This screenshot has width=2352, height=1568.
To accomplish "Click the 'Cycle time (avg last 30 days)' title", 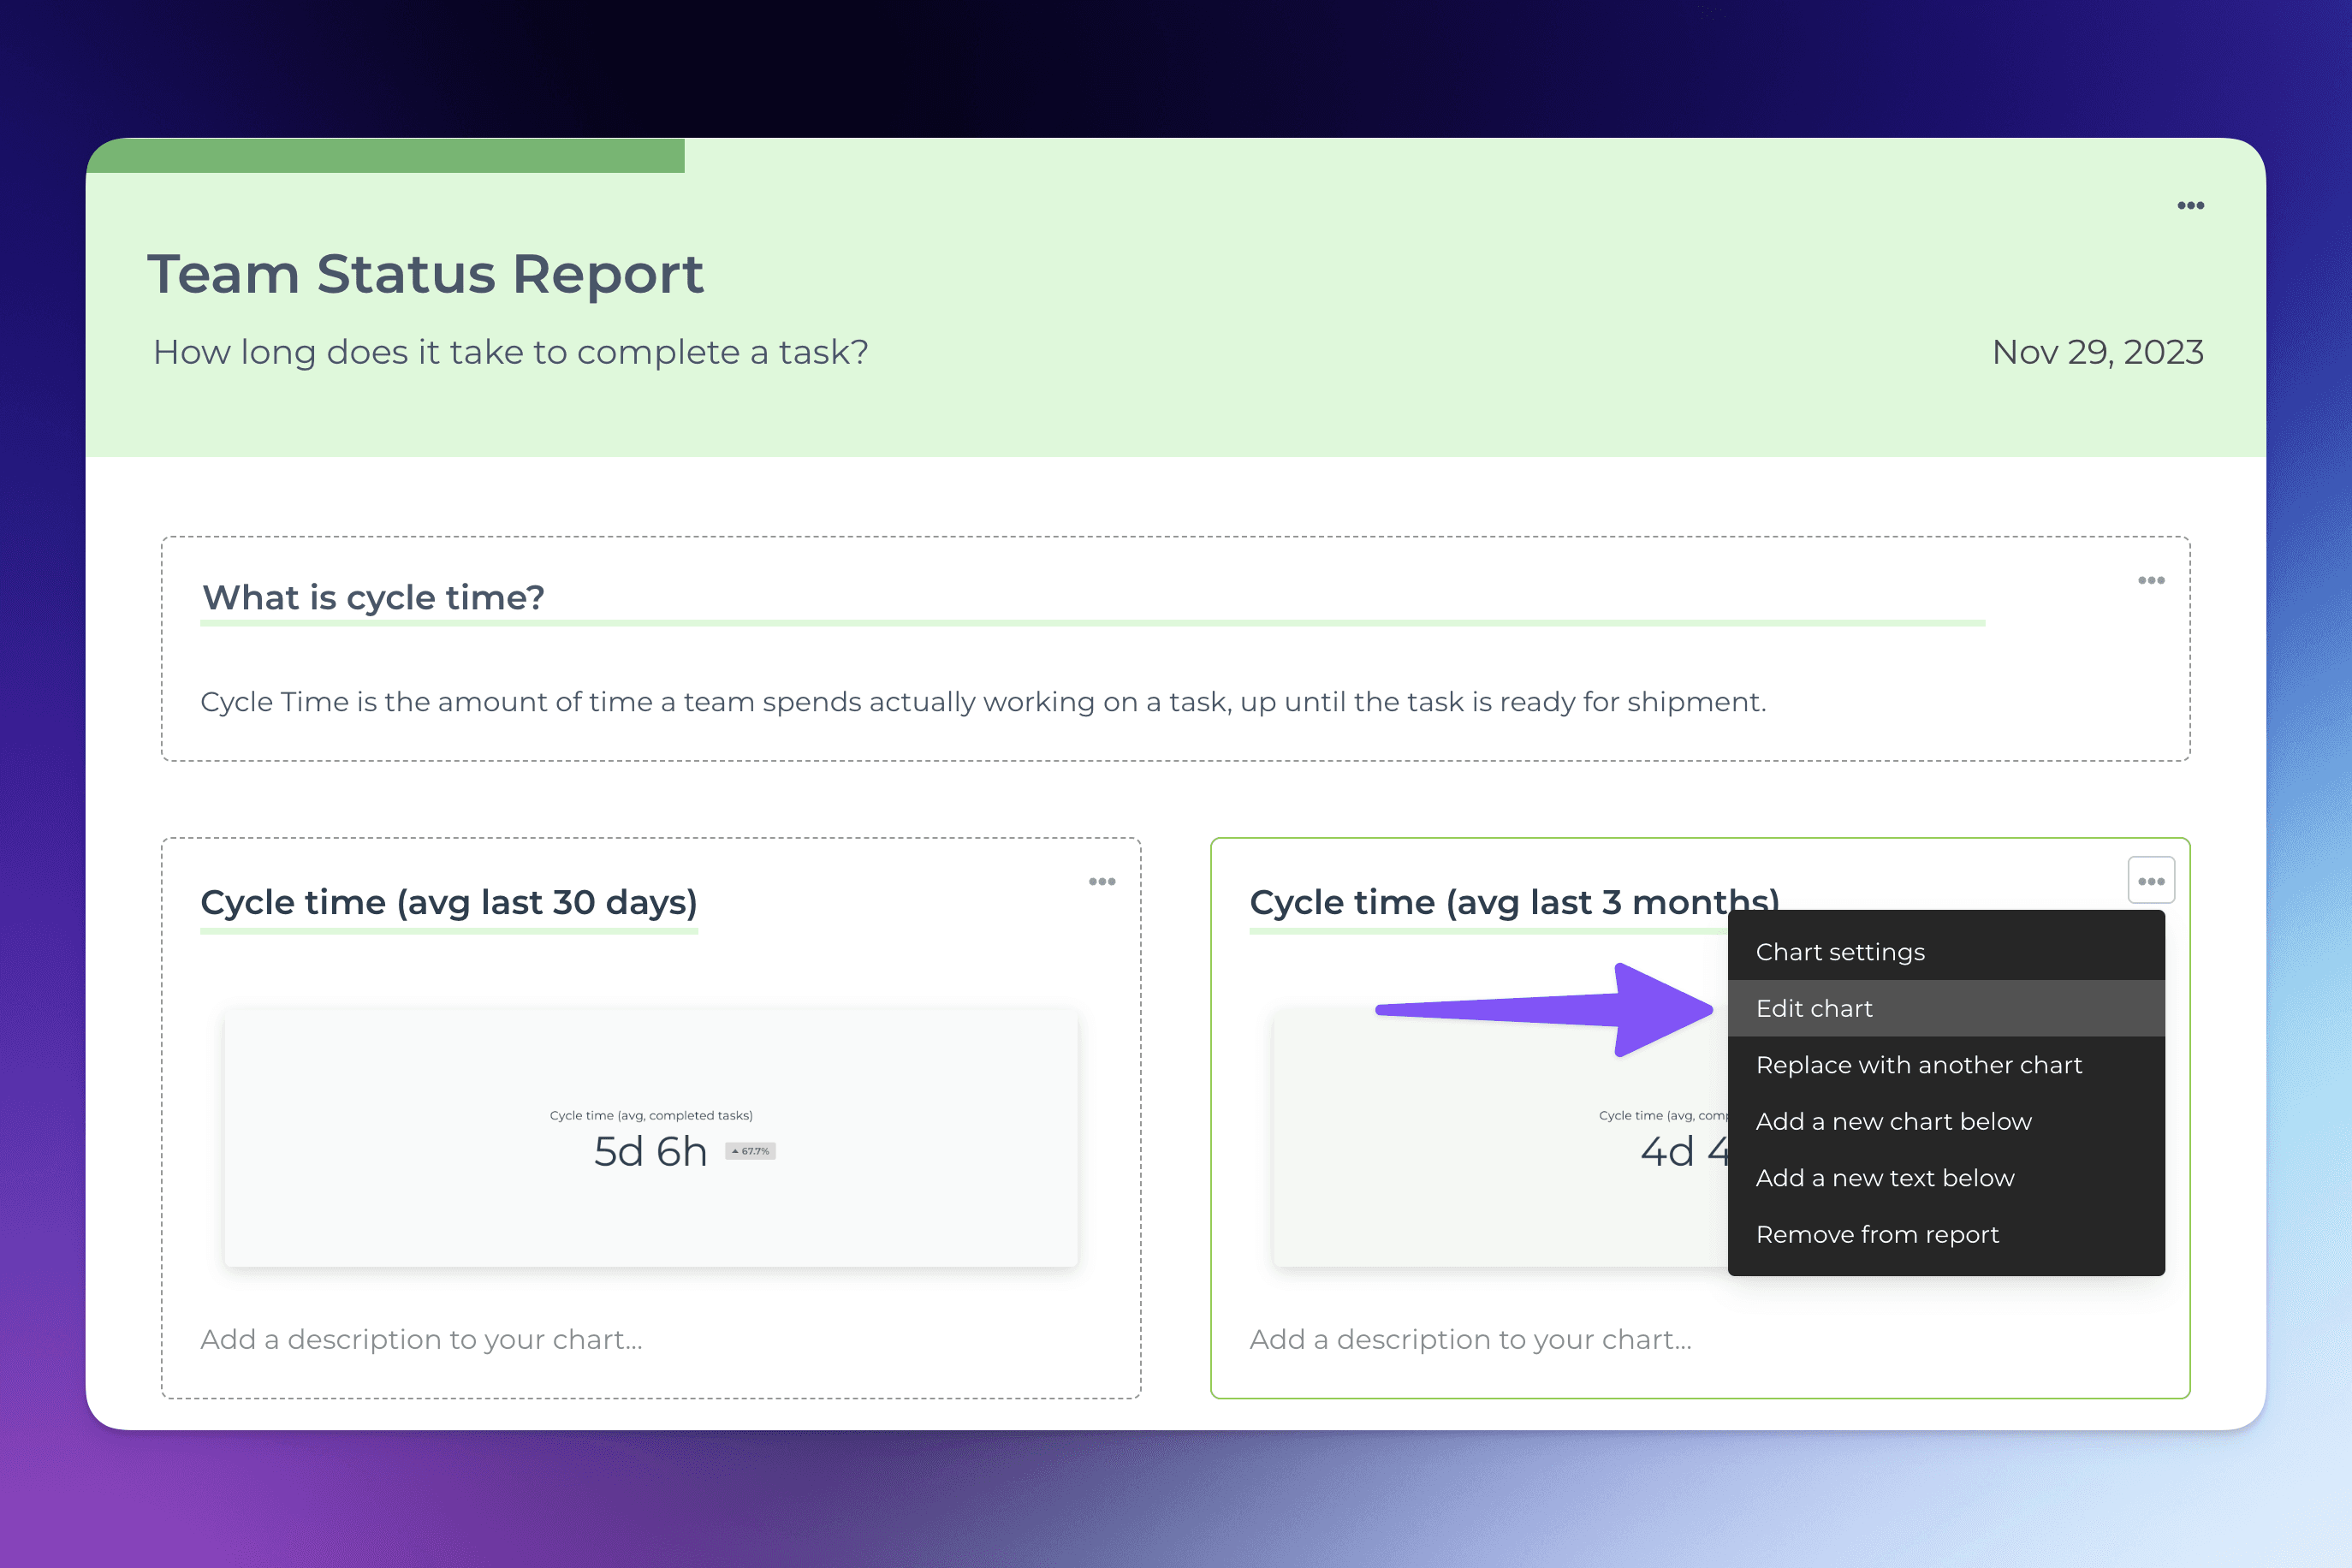I will point(449,902).
